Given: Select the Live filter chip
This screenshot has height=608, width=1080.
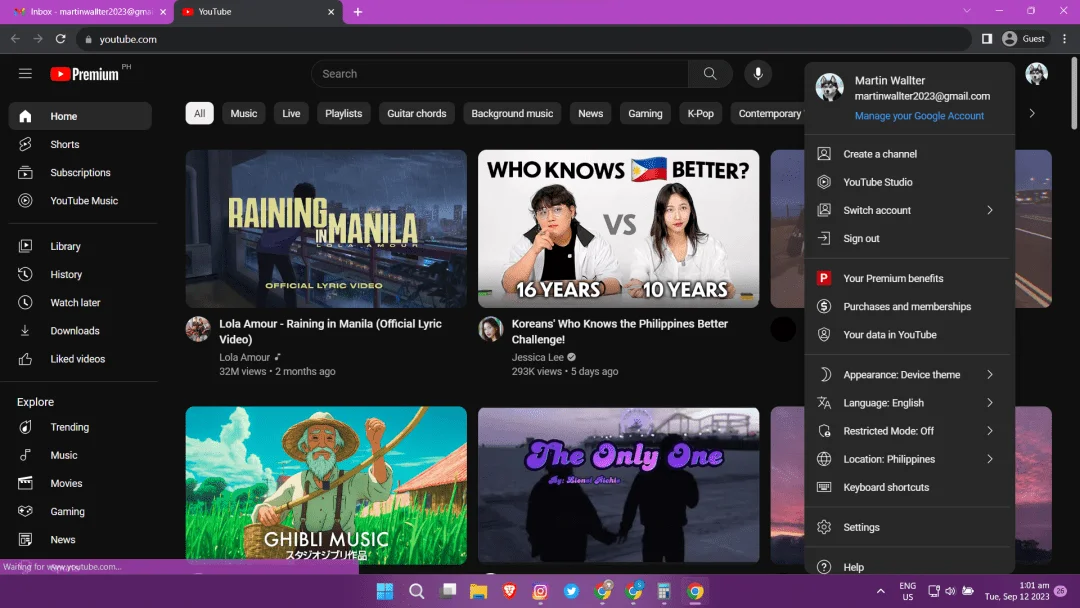Looking at the screenshot, I should pos(291,114).
